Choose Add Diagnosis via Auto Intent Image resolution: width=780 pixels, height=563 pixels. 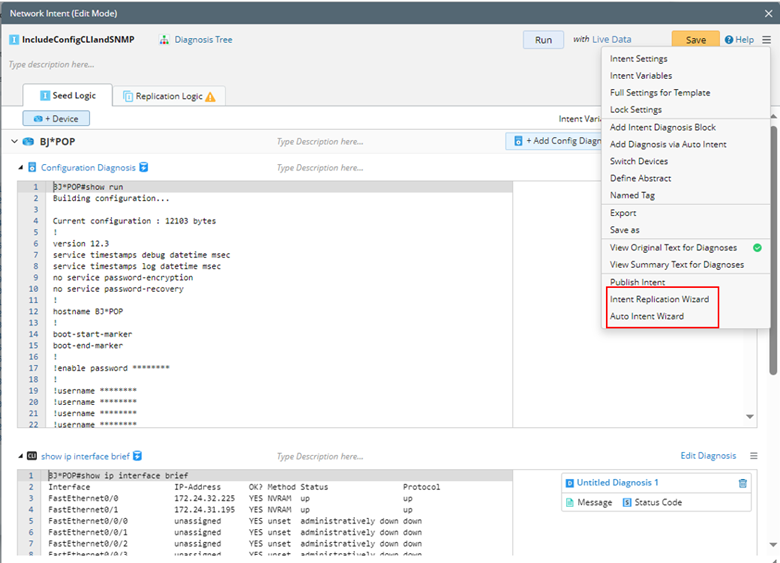click(x=668, y=144)
